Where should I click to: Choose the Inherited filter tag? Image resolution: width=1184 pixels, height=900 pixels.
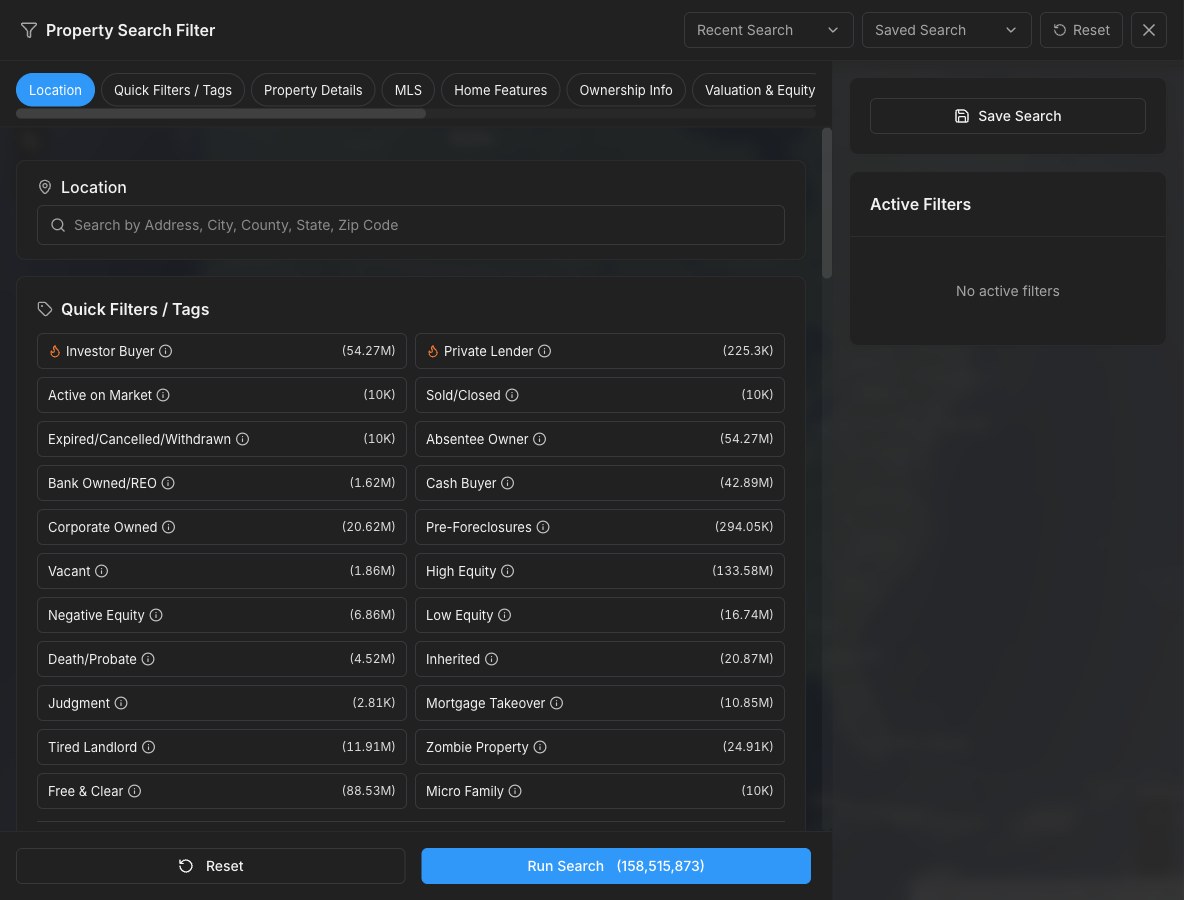click(600, 659)
